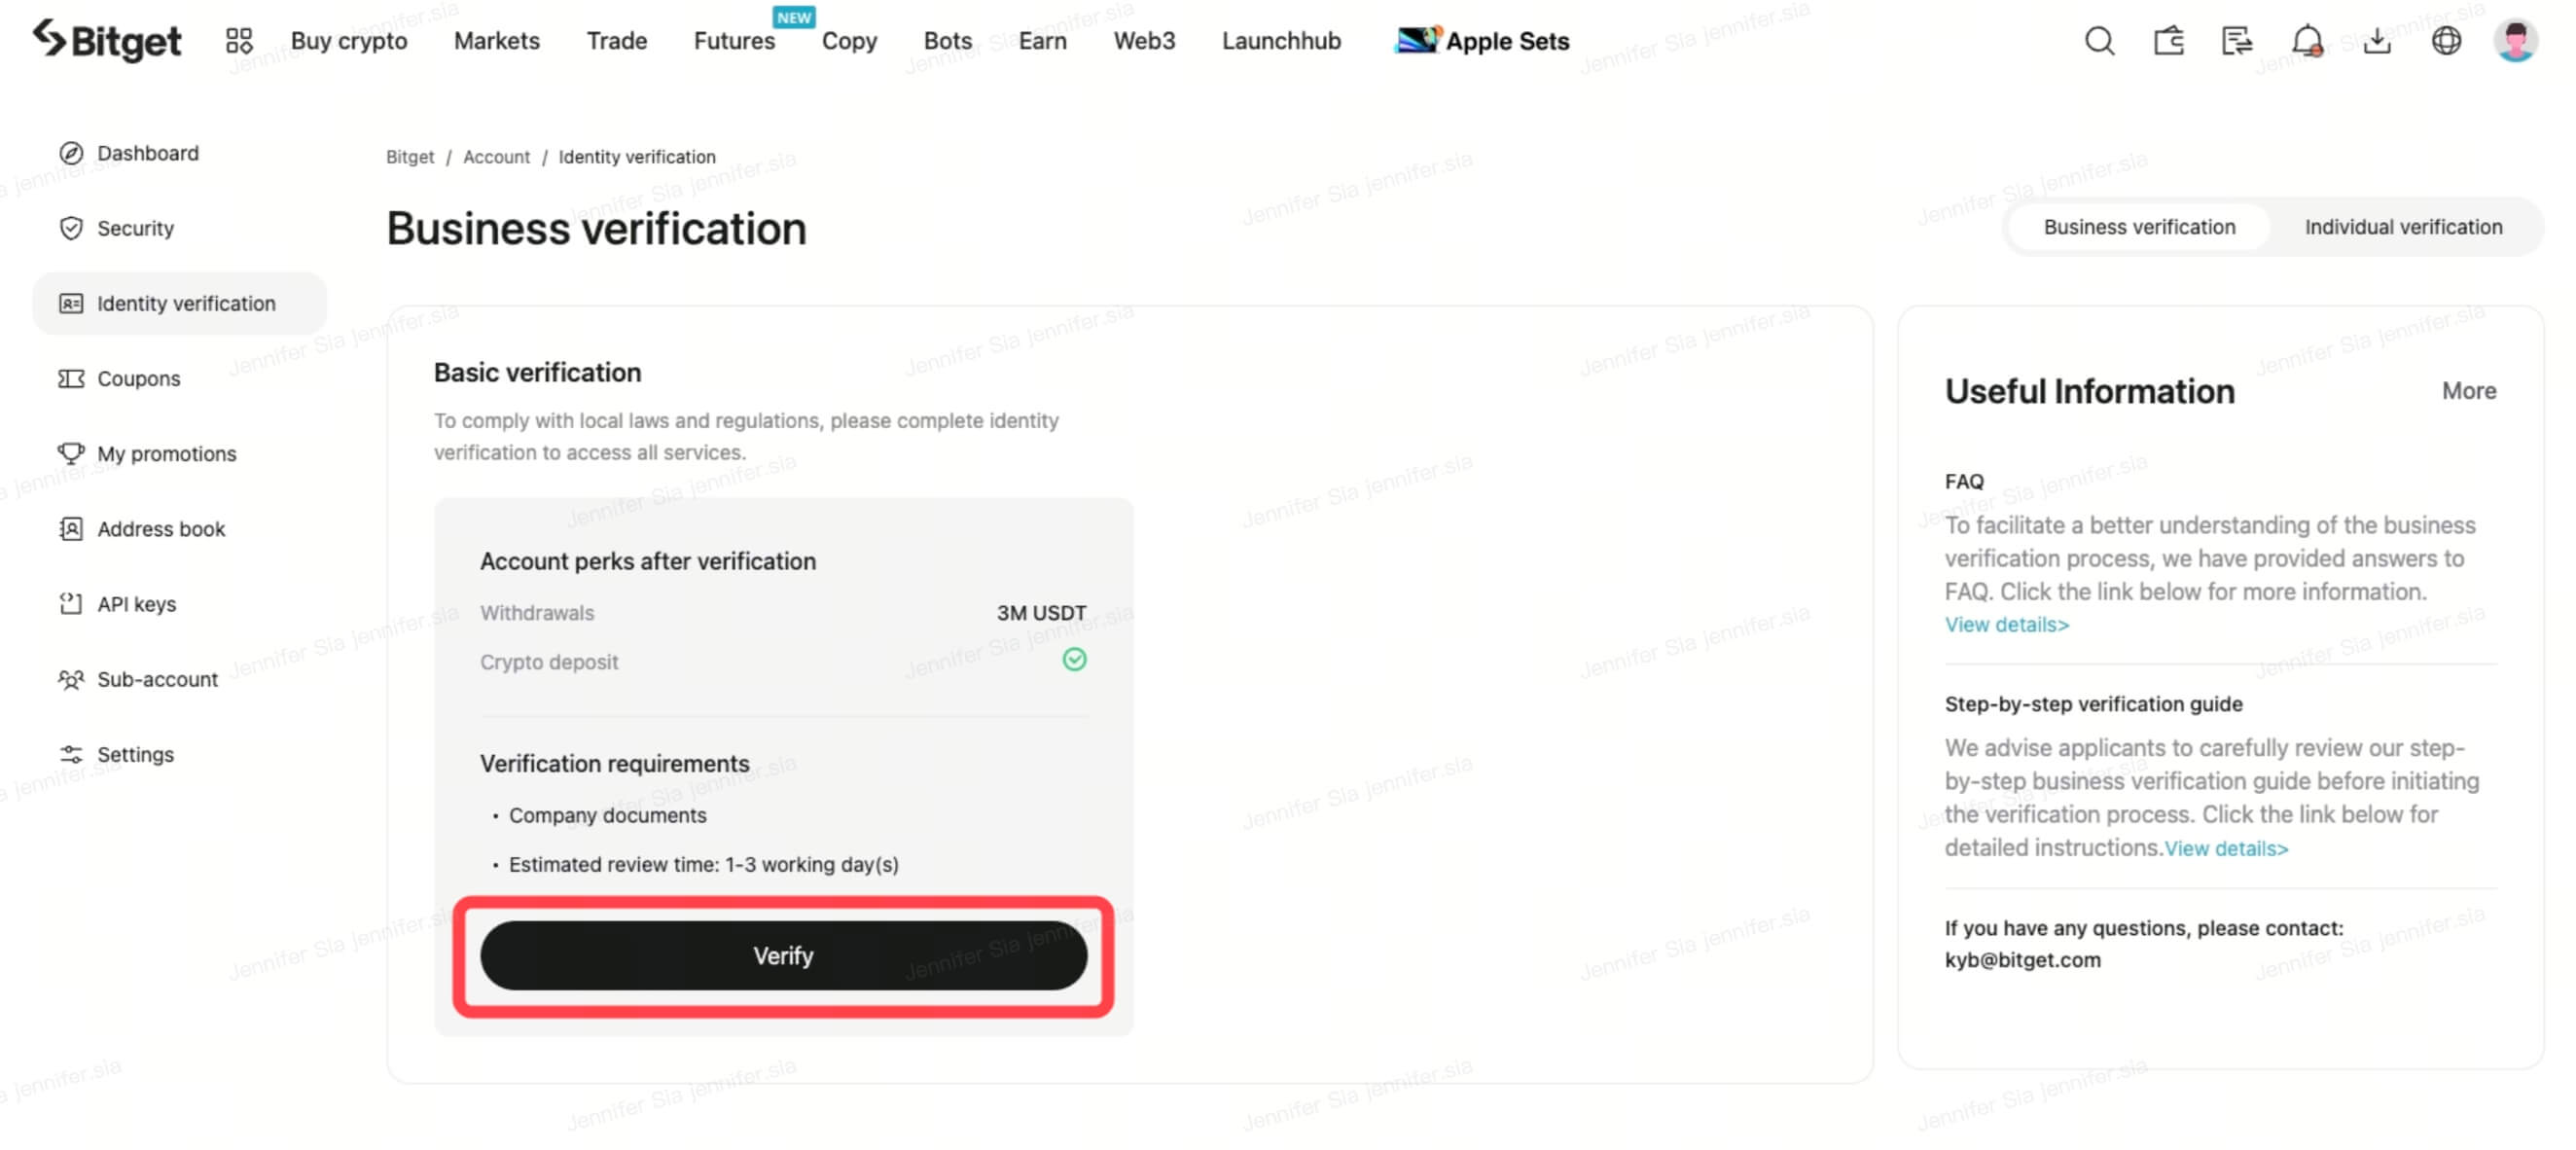Click the Sub-account sidebar icon
Screen dimensions: 2576x1150
pos(69,677)
